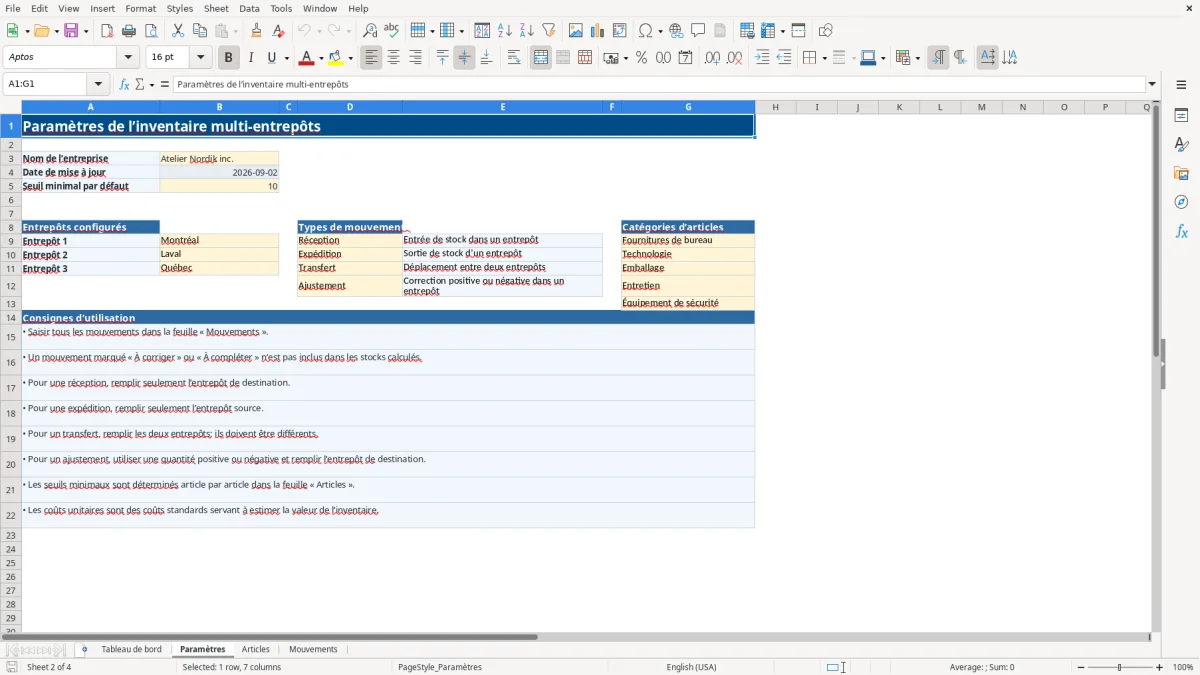Select column G header
Screen dimensions: 1200x675
[688, 107]
